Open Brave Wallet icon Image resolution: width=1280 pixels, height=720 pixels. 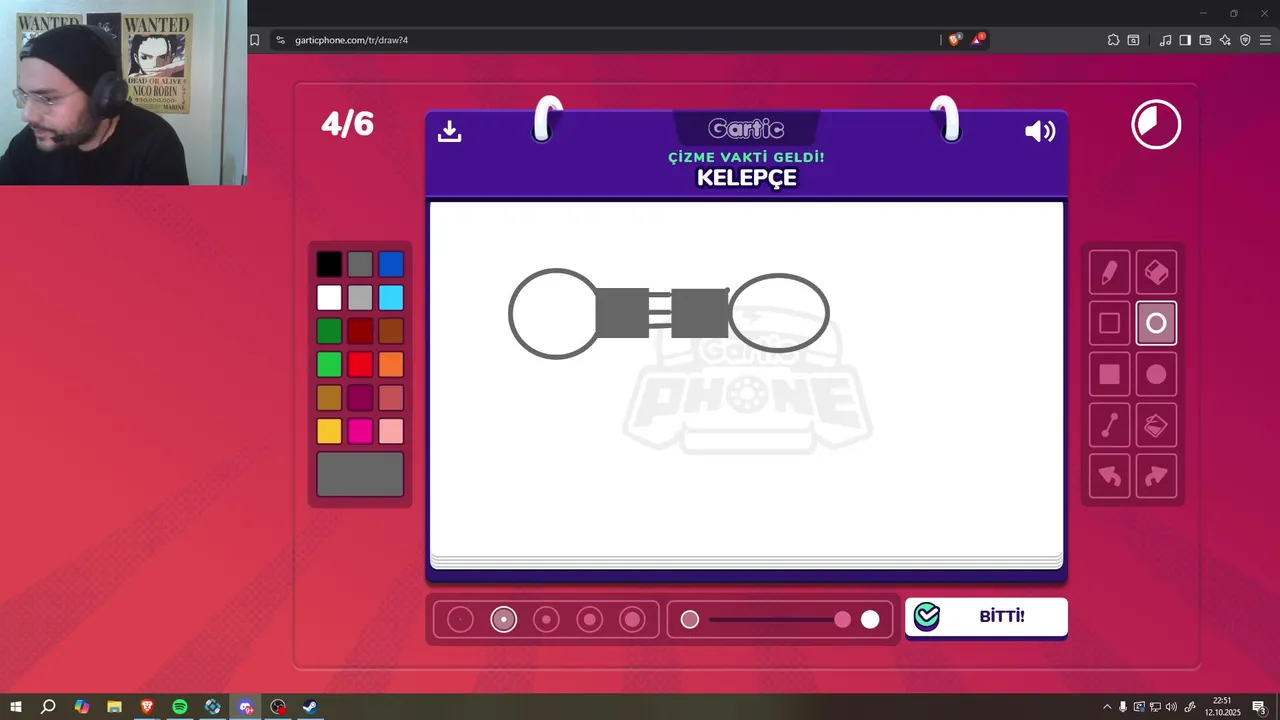1205,40
